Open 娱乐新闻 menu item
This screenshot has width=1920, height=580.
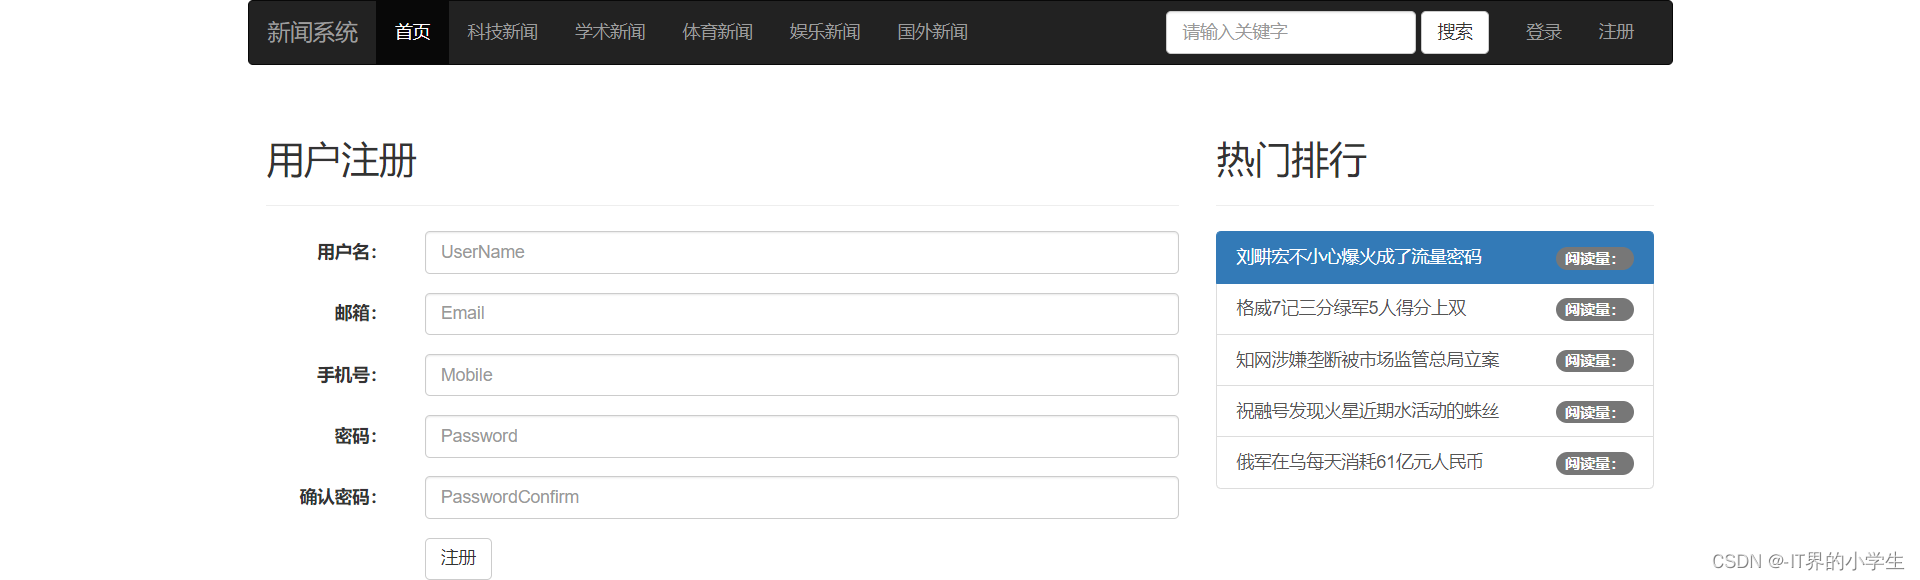coord(825,33)
